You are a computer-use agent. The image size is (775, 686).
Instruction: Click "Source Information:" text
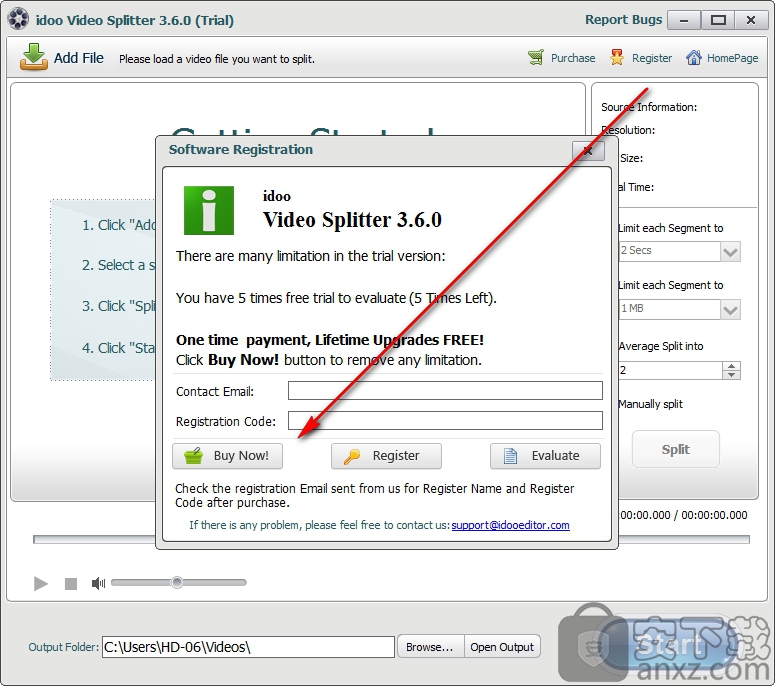coord(649,107)
